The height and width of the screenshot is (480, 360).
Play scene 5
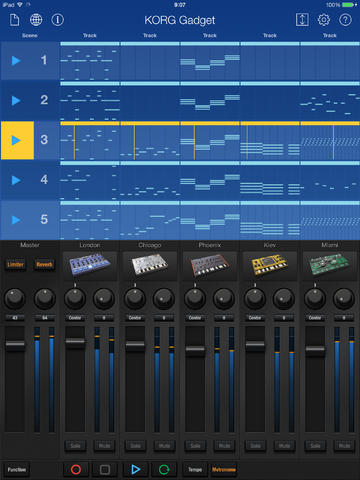(16, 220)
